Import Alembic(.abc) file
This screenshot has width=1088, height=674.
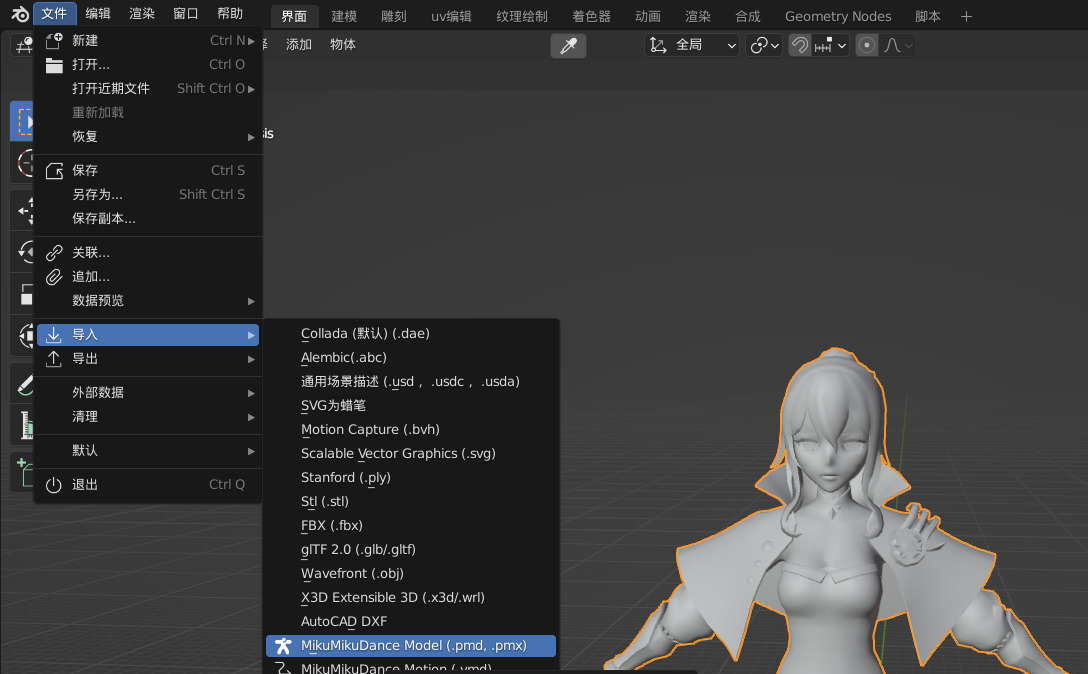coord(411,357)
